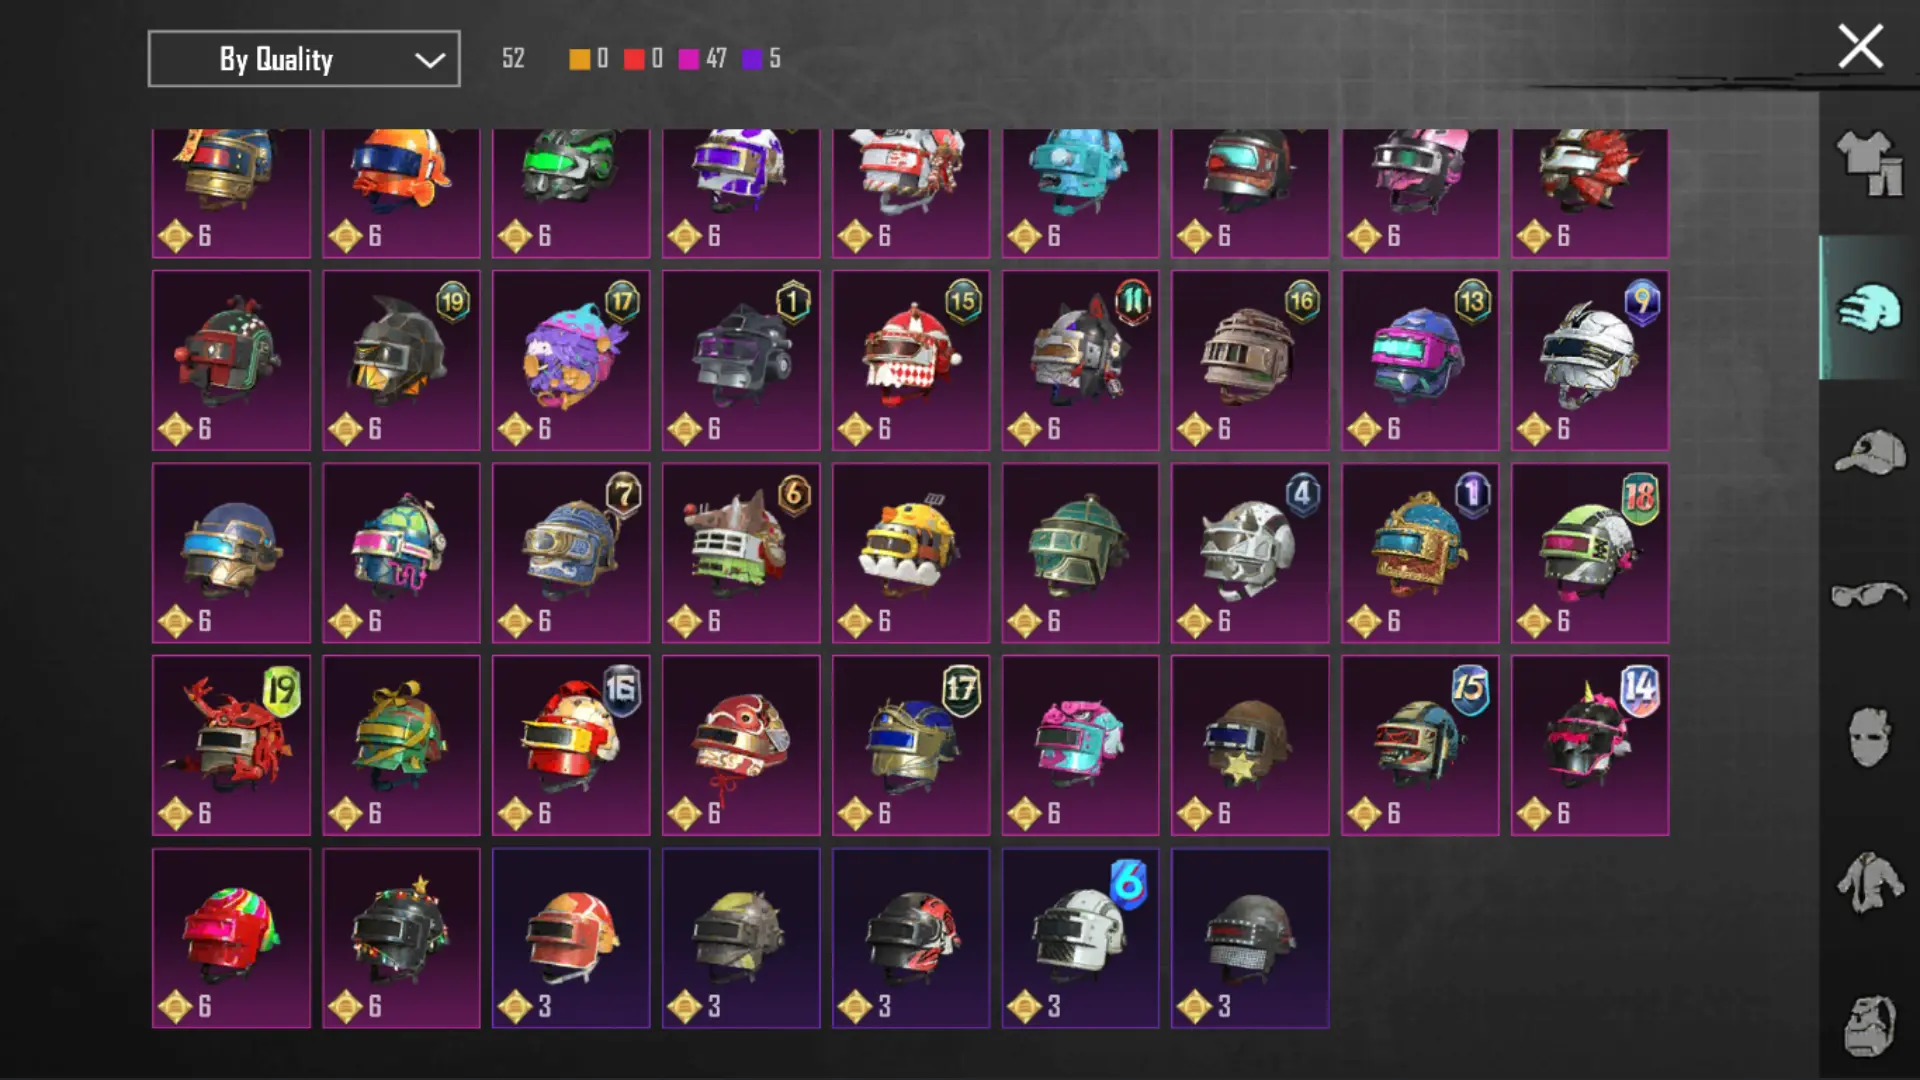The height and width of the screenshot is (1080, 1920).
Task: Expand the By Quality sort dropdown
Action: point(304,59)
